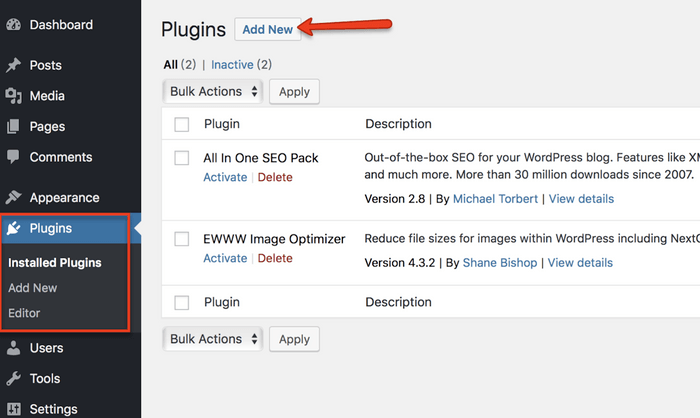The width and height of the screenshot is (700, 418).
Task: Open the plugin Editor submenu entry
Action: coord(24,313)
